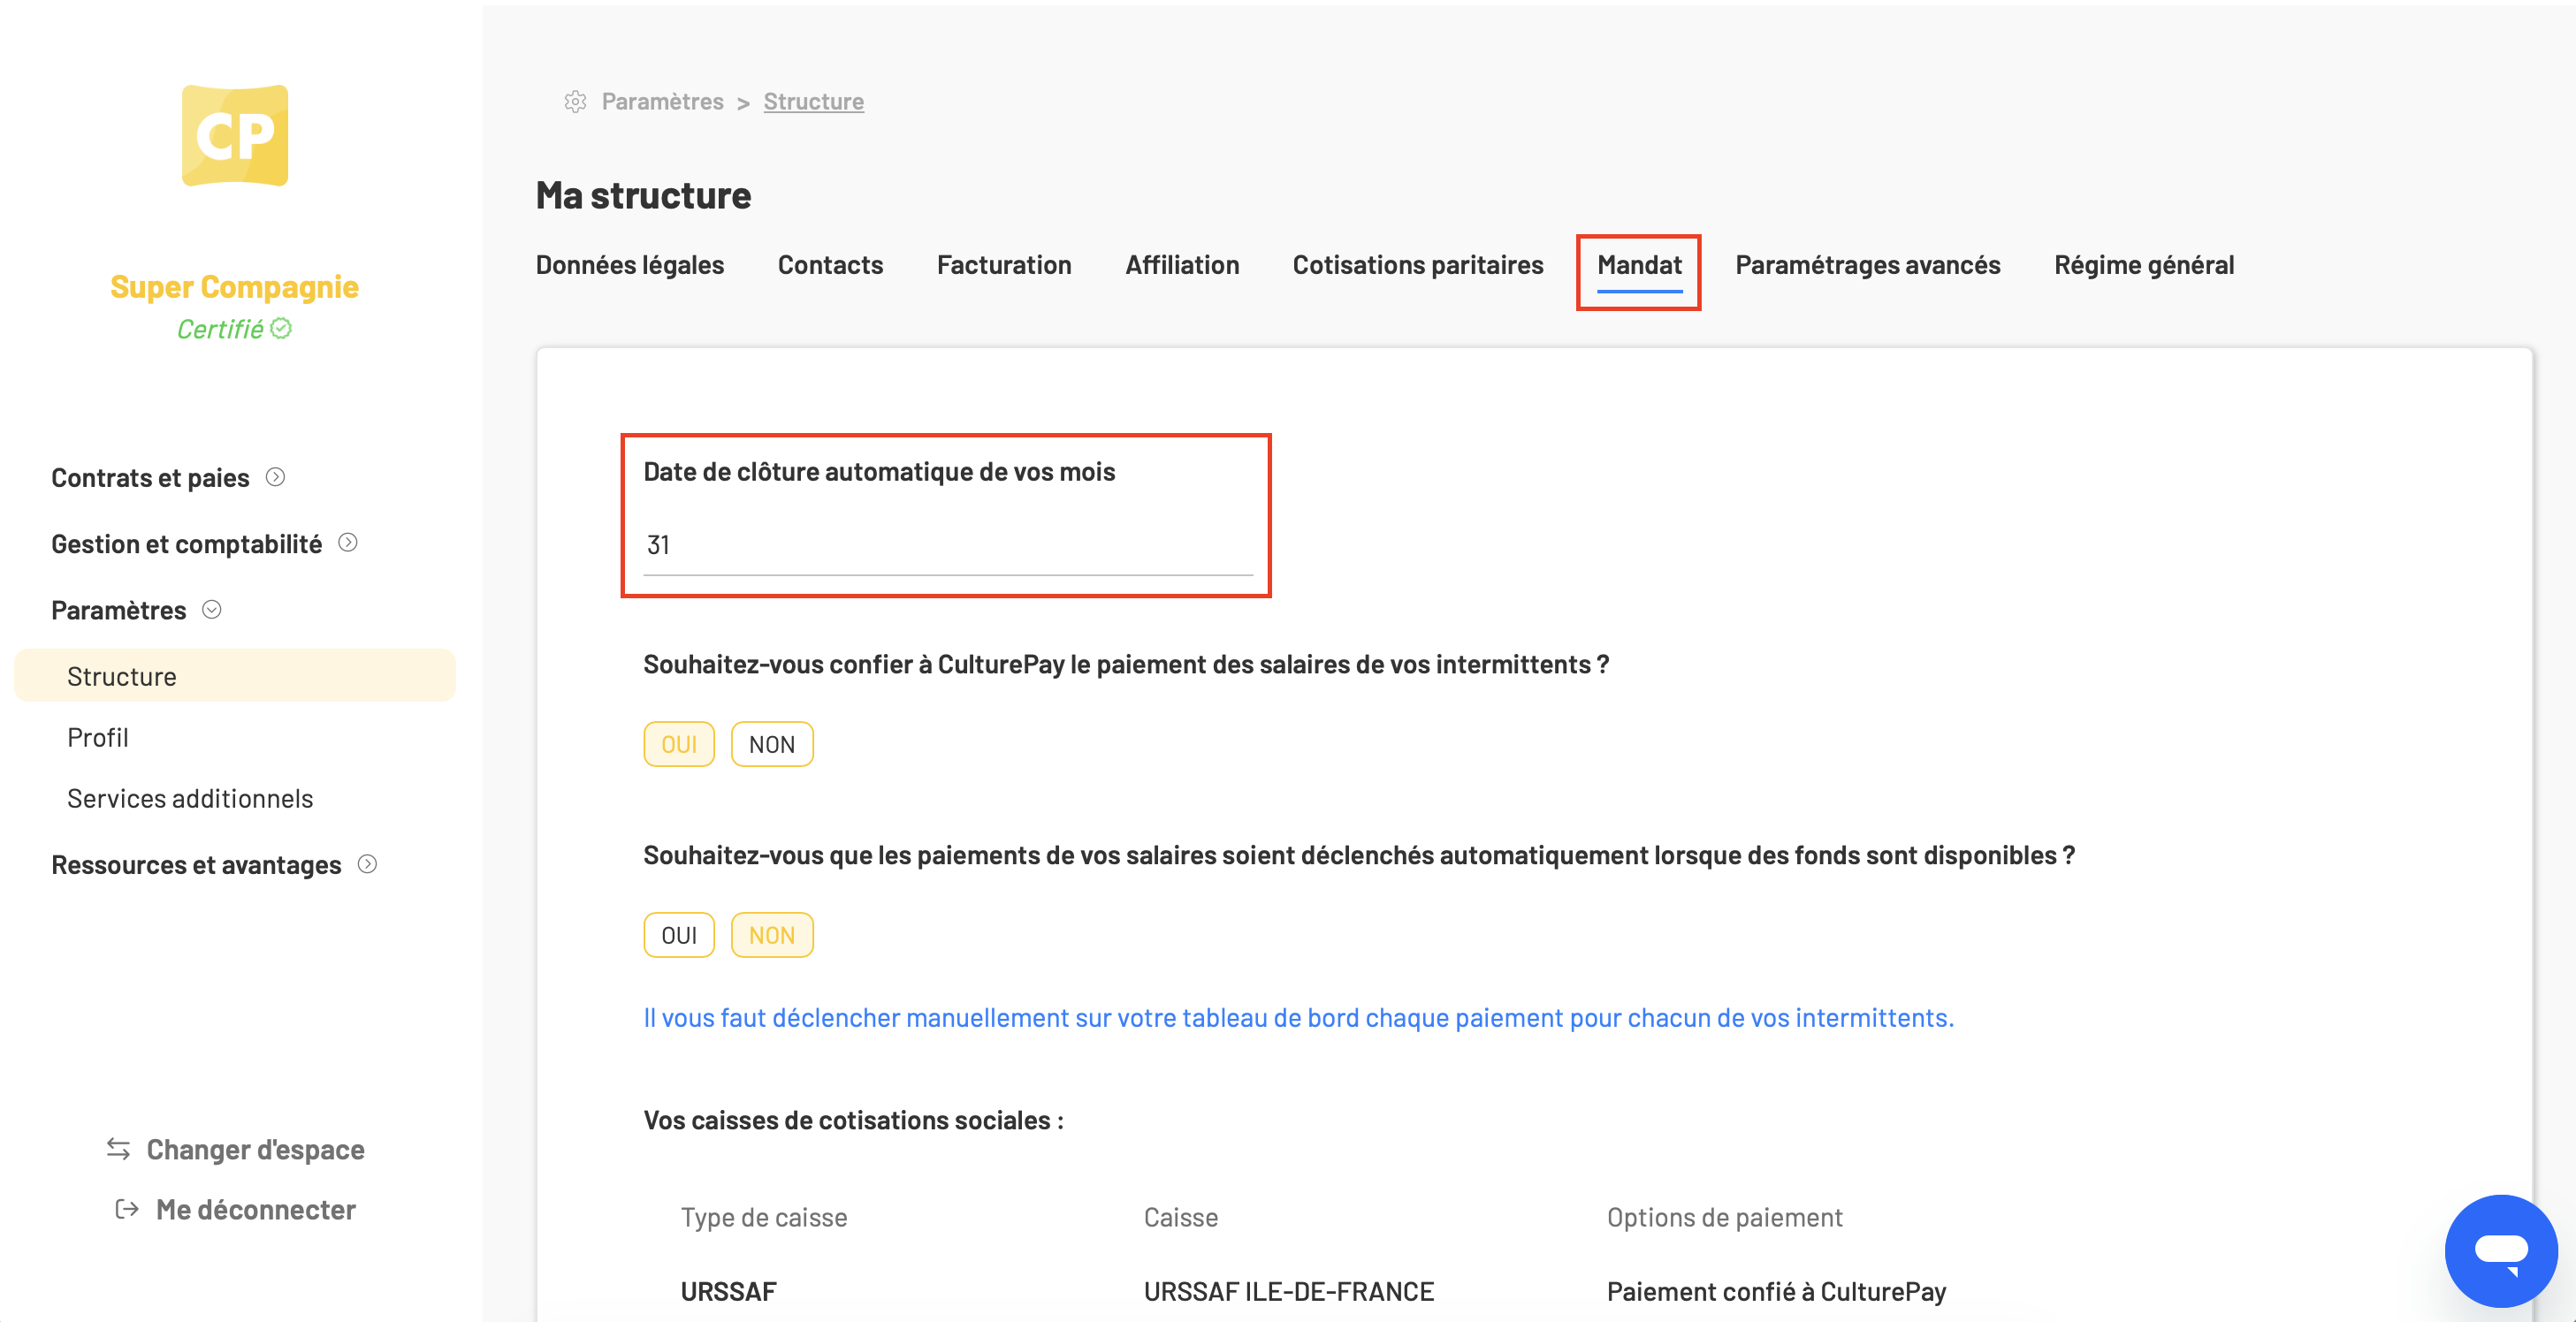Select NON for automatic payment triggering

[772, 935]
